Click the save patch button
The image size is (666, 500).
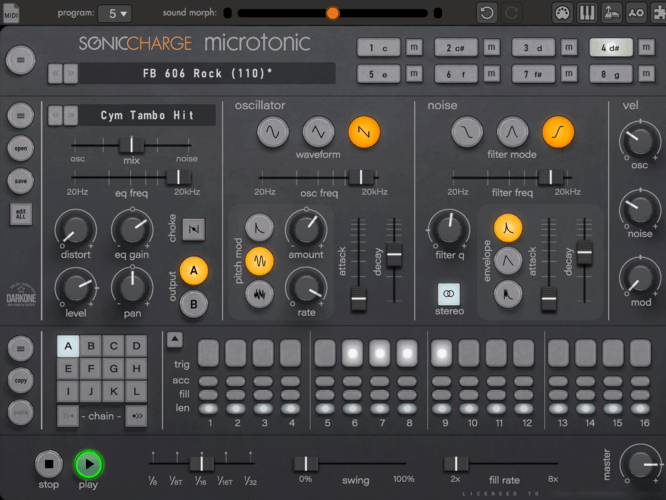20,181
